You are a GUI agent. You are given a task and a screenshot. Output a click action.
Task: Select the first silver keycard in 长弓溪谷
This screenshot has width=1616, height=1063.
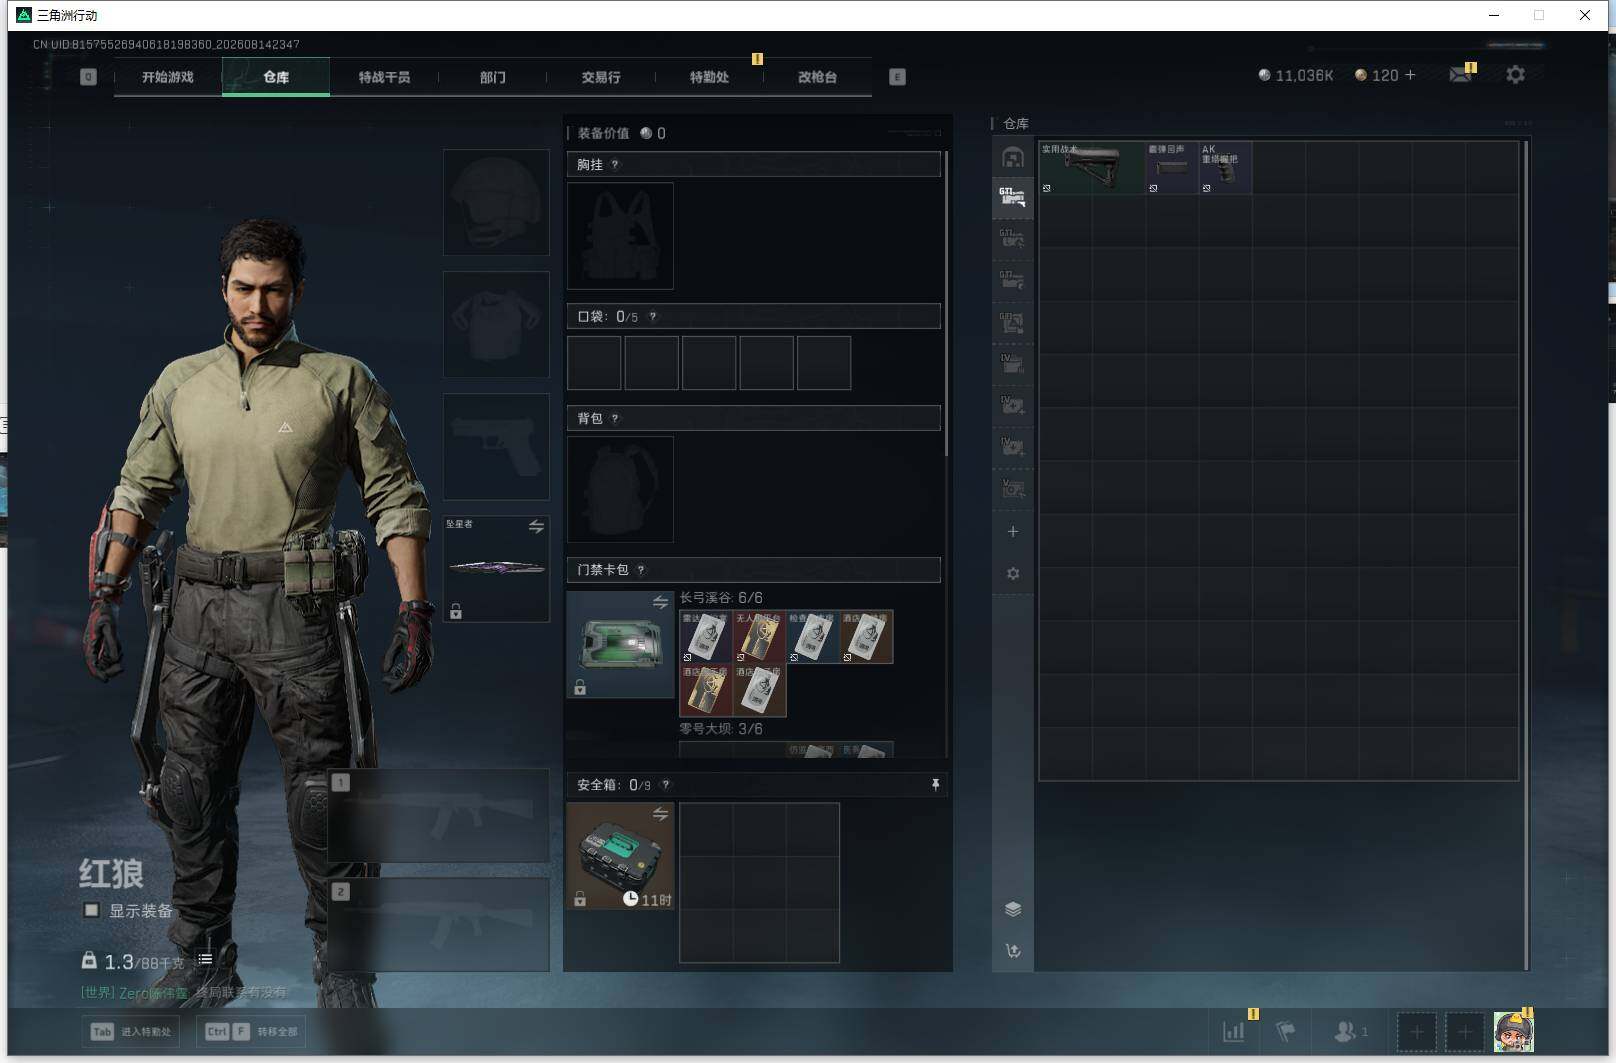pyautogui.click(x=706, y=637)
